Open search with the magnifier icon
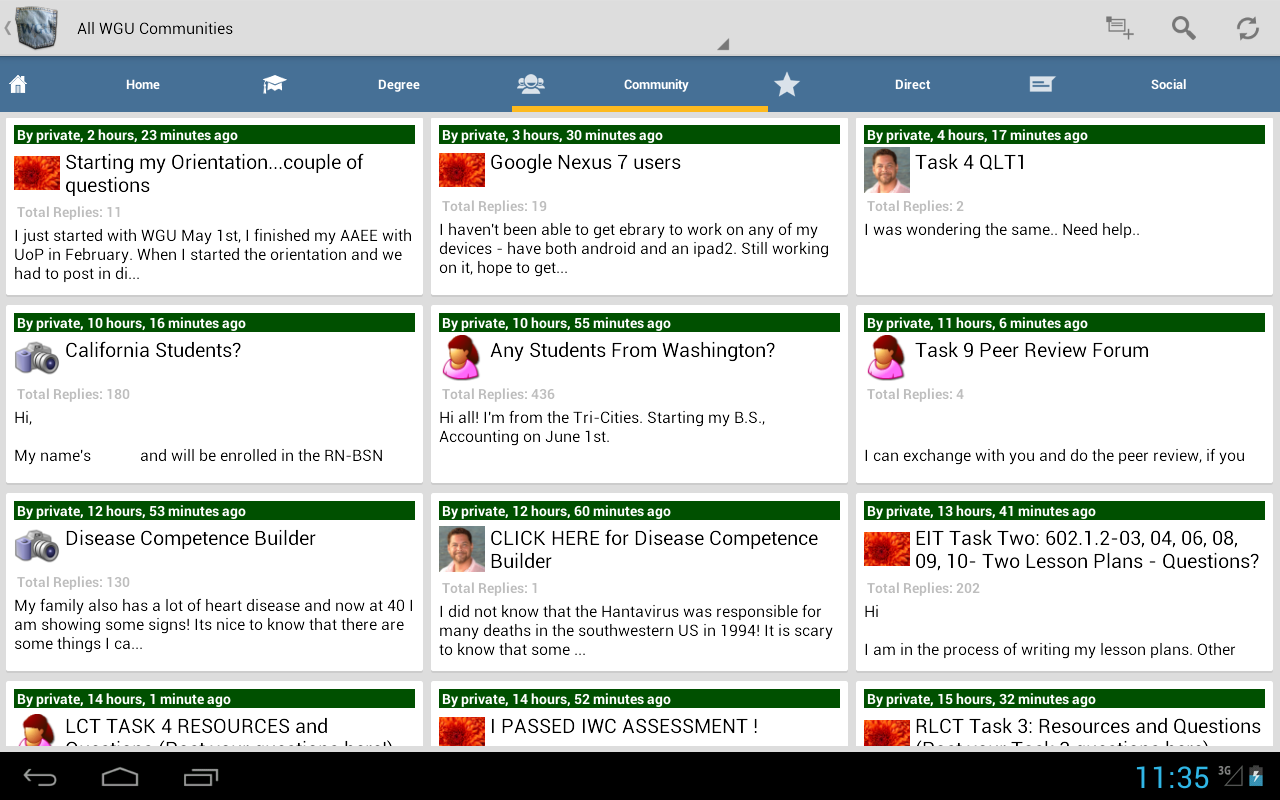Screen dimensions: 1280x800 coord(1183,28)
